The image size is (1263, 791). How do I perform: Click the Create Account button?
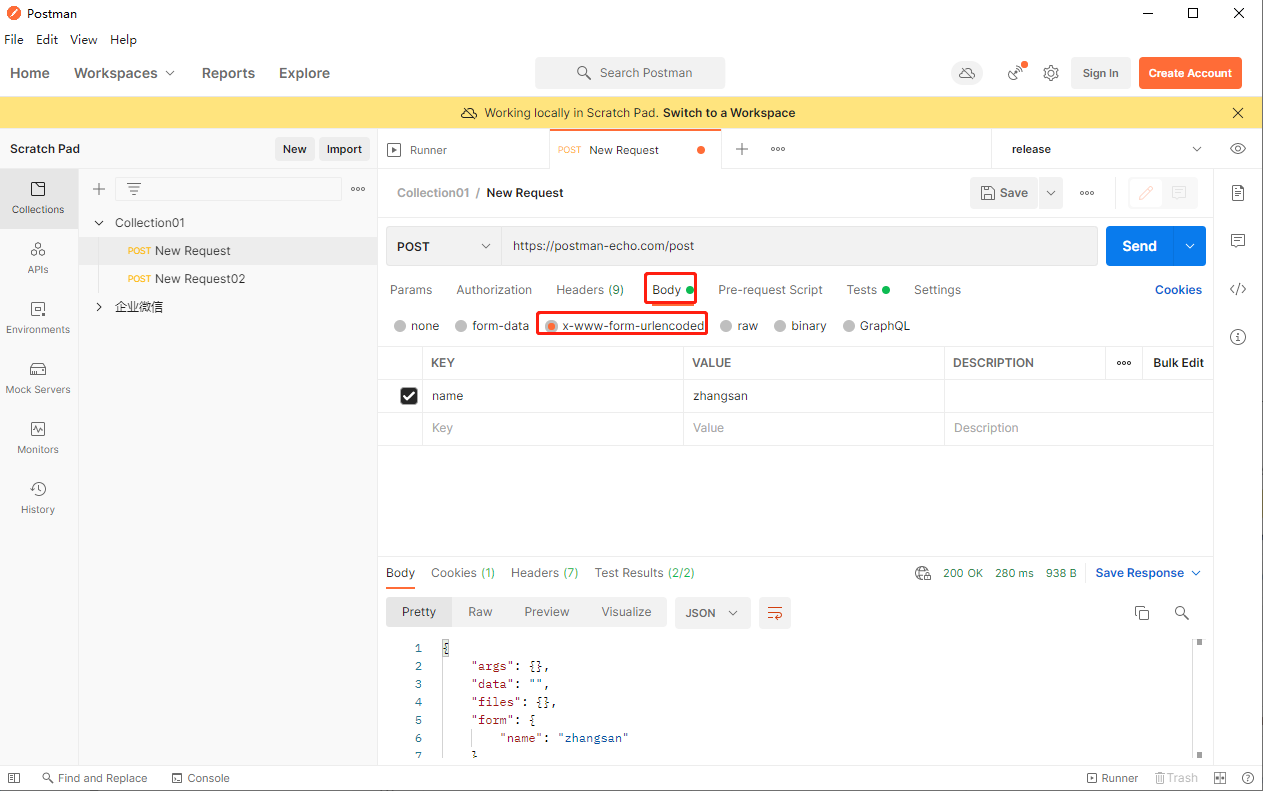point(1190,73)
